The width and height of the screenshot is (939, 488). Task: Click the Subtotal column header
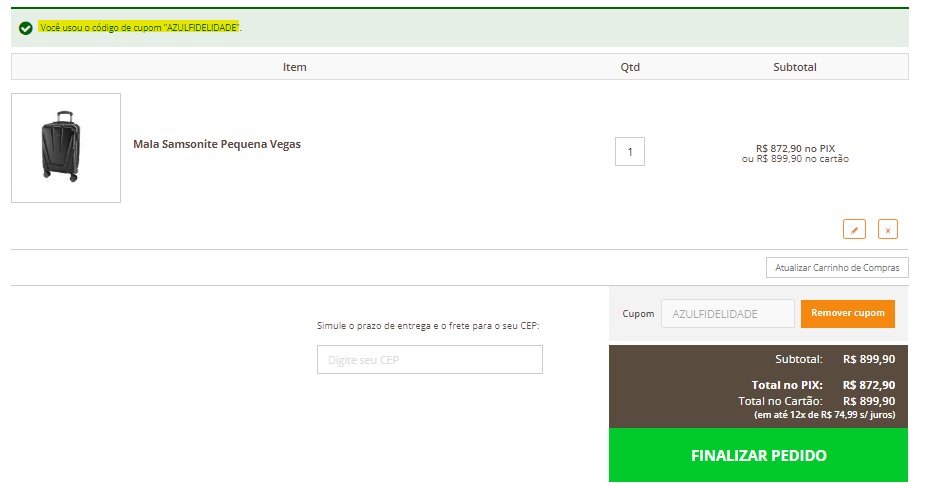(795, 67)
